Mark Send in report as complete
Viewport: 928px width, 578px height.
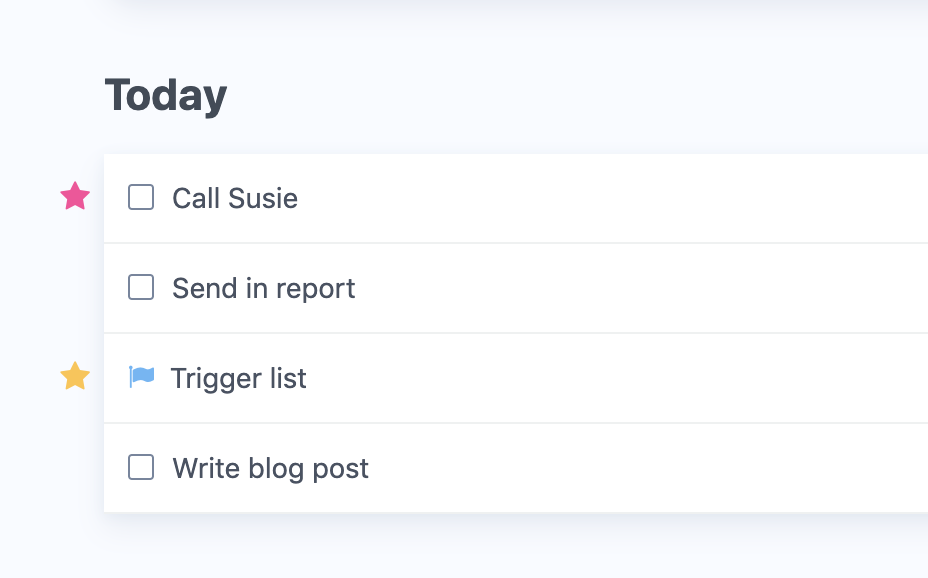pyautogui.click(x=141, y=287)
